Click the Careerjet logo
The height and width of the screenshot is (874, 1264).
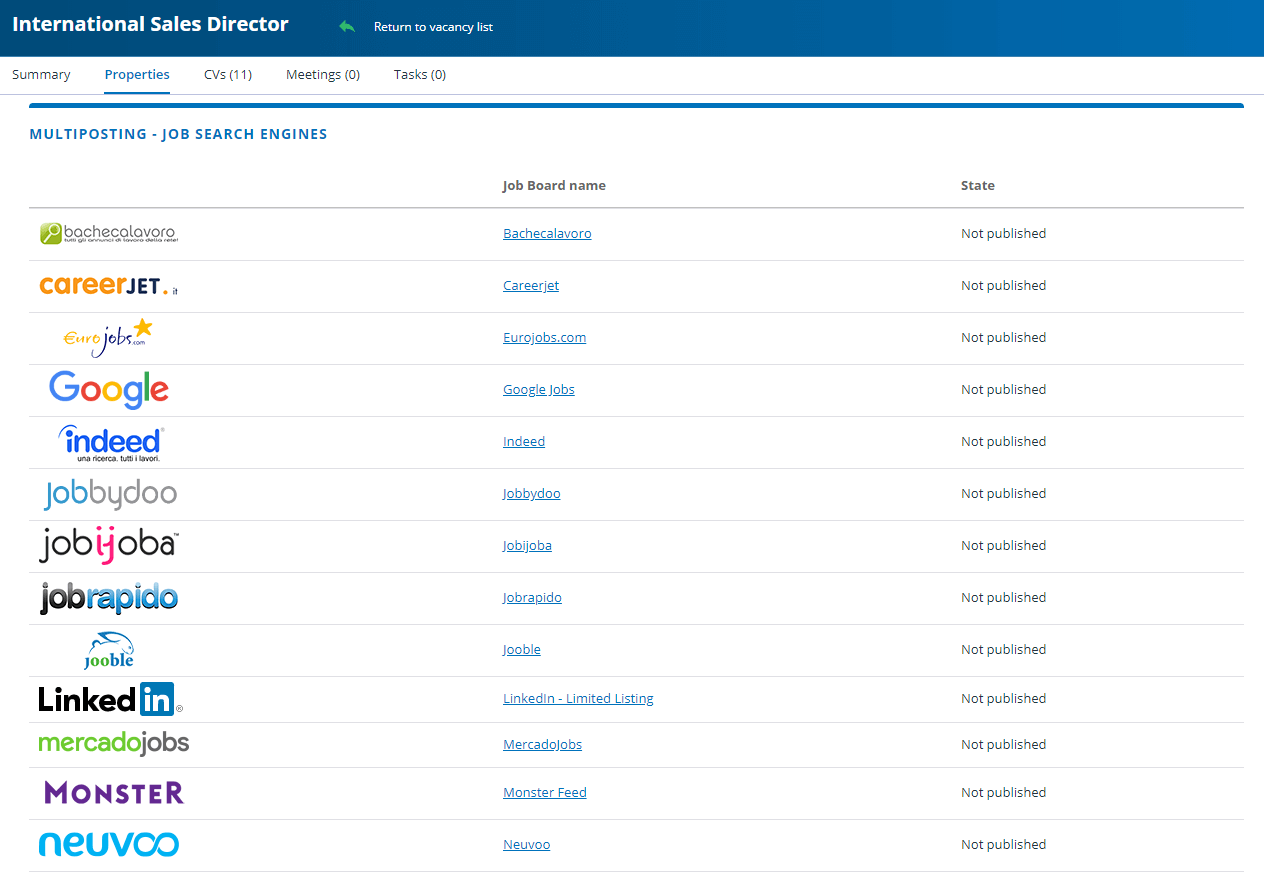point(108,284)
